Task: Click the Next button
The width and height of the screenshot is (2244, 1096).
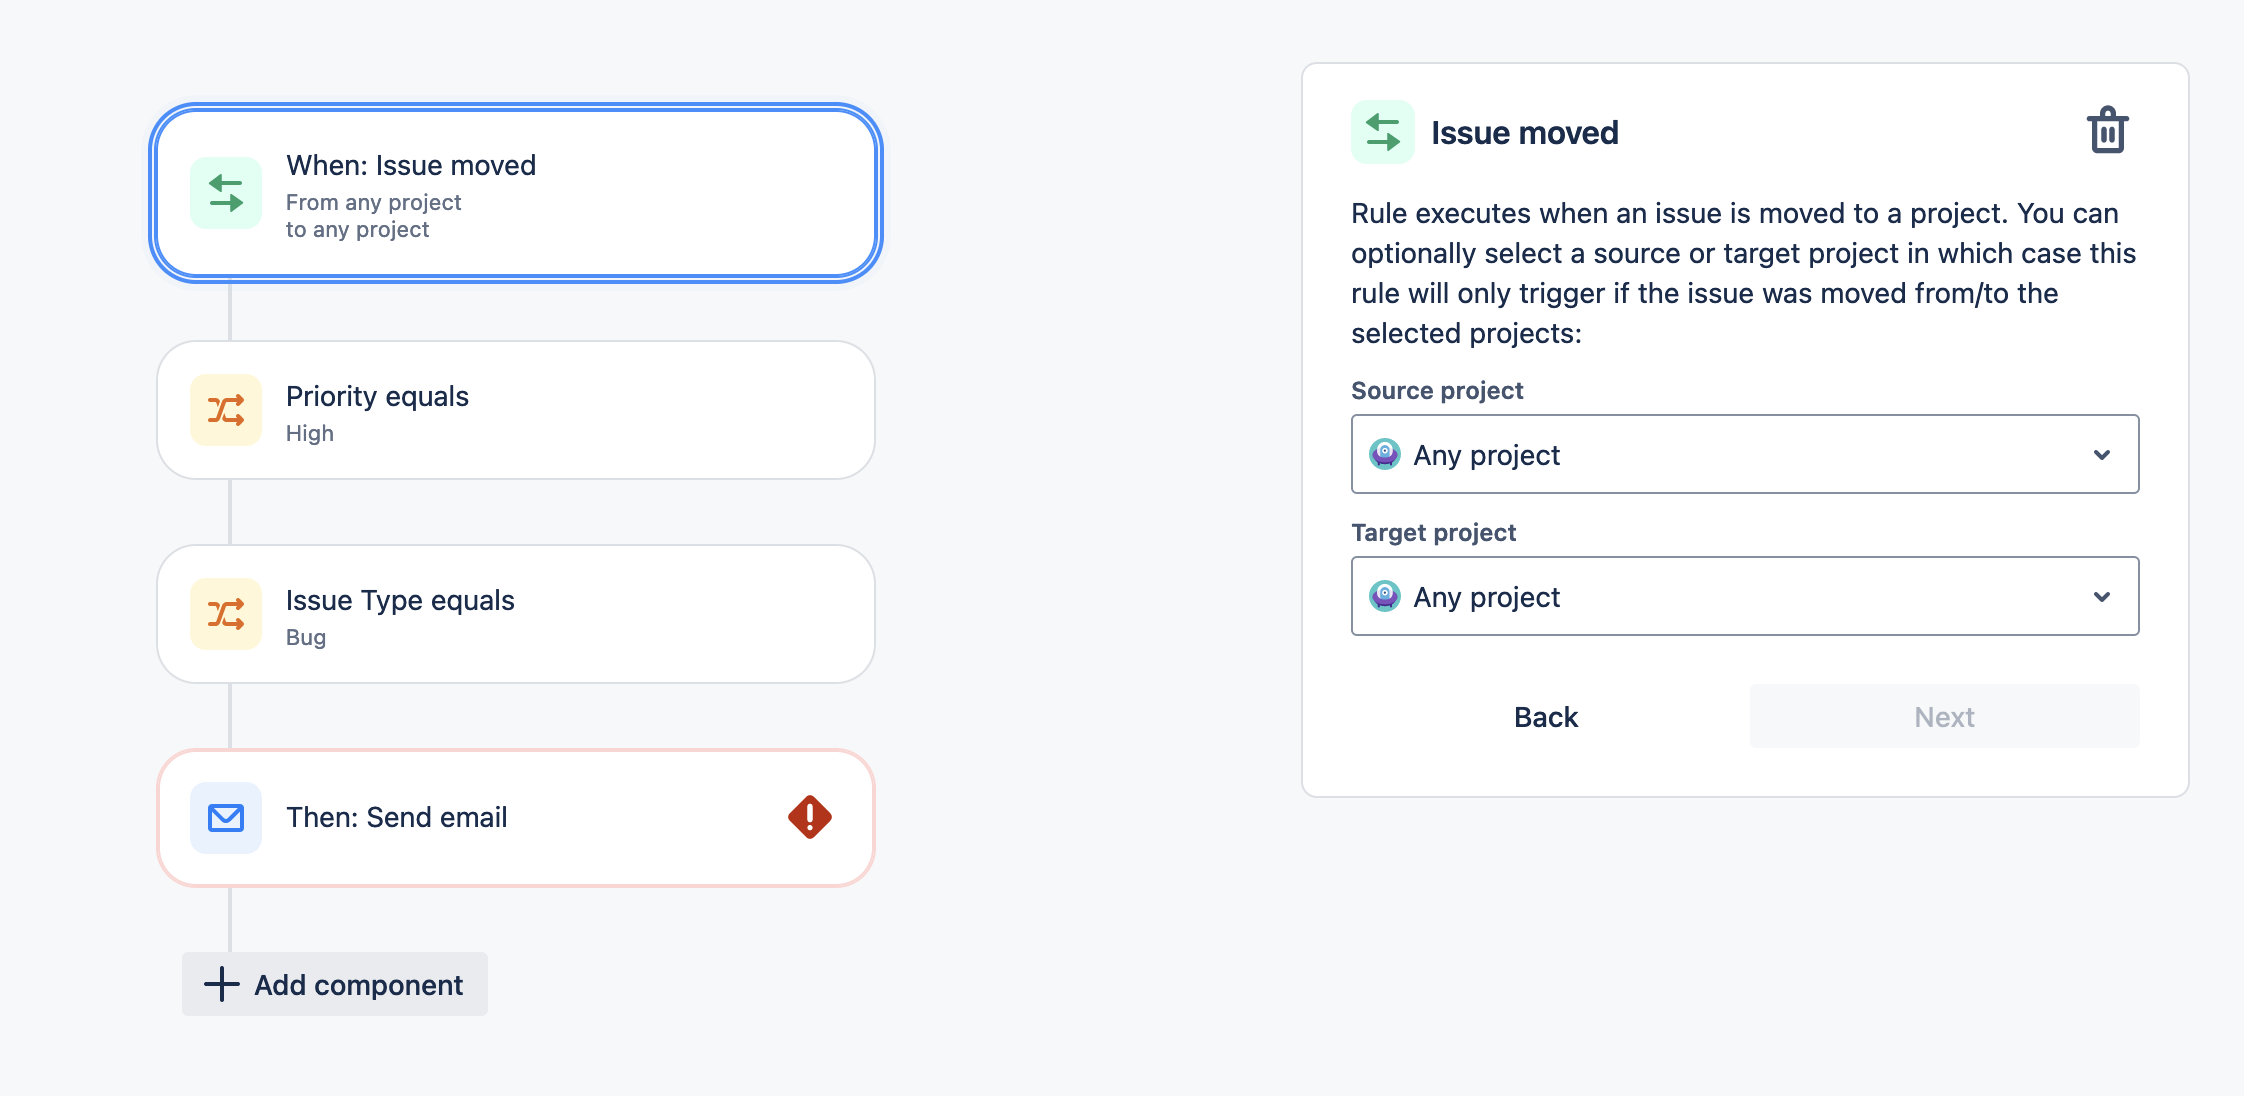Action: click(1942, 716)
